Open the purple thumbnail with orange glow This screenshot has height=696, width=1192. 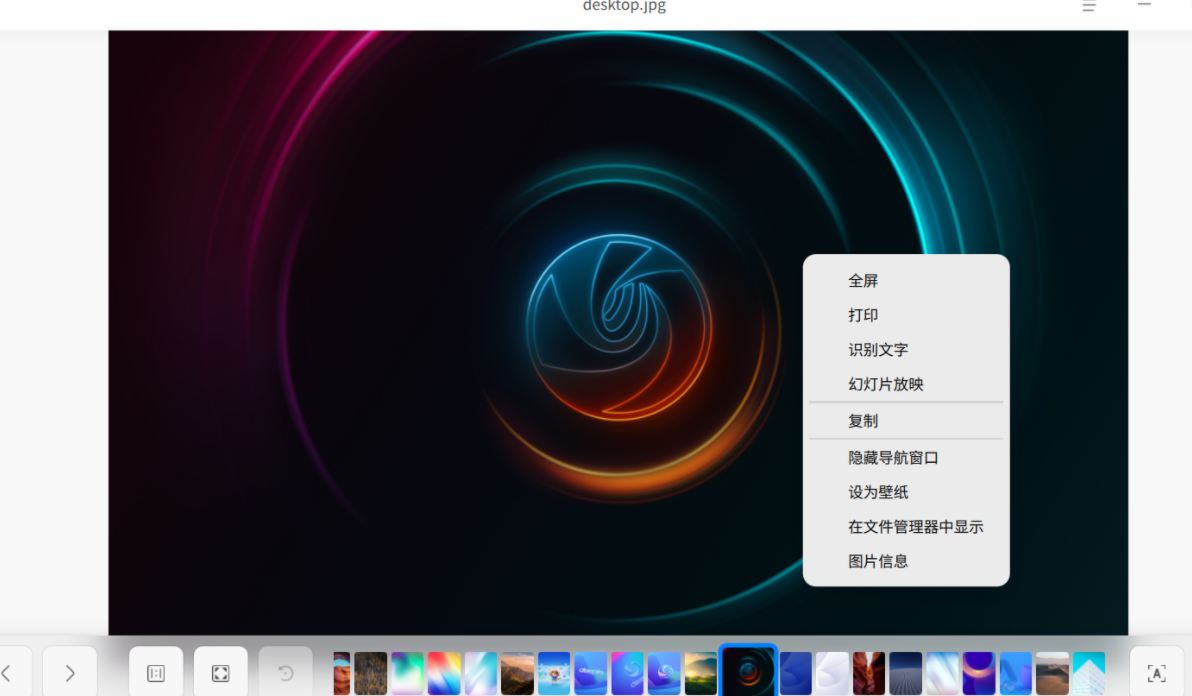[978, 673]
